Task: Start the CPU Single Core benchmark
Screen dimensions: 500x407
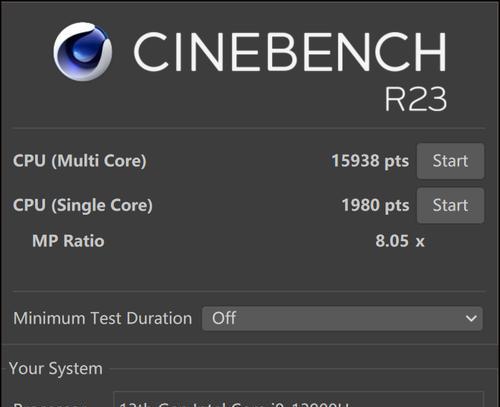Action: [450, 205]
